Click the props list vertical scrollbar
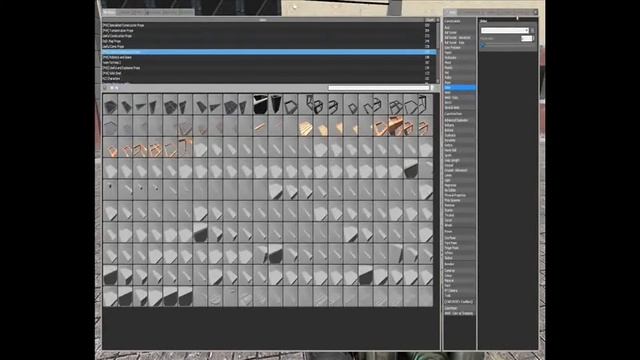Image resolution: width=640 pixels, height=360 pixels. 438,51
